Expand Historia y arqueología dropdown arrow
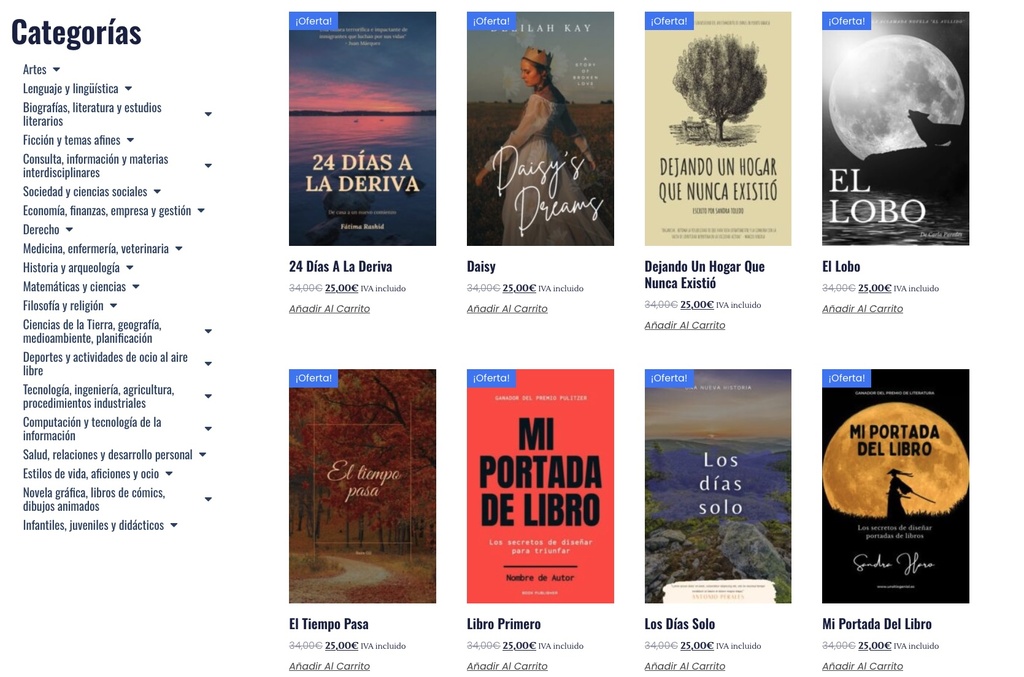The width and height of the screenshot is (1024, 677). (130, 268)
